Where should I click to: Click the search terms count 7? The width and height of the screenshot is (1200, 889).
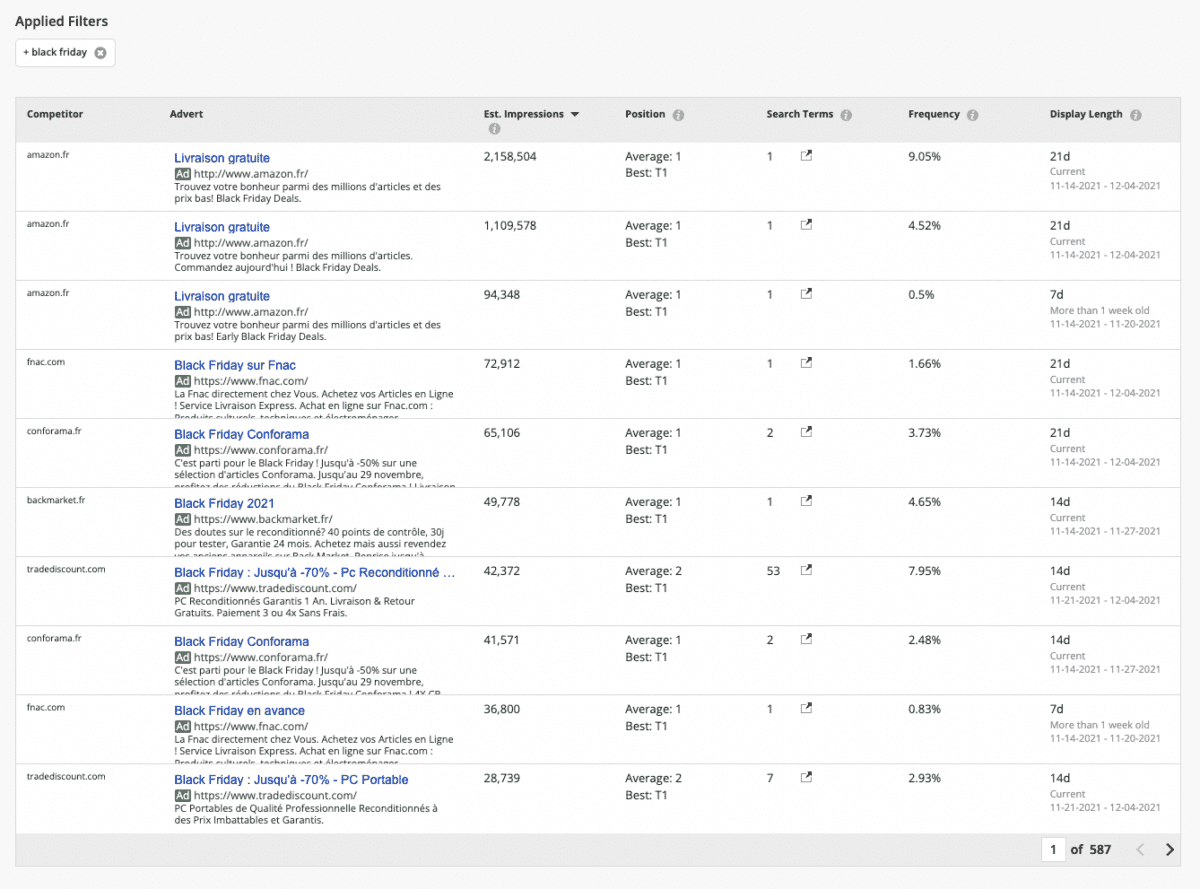770,778
